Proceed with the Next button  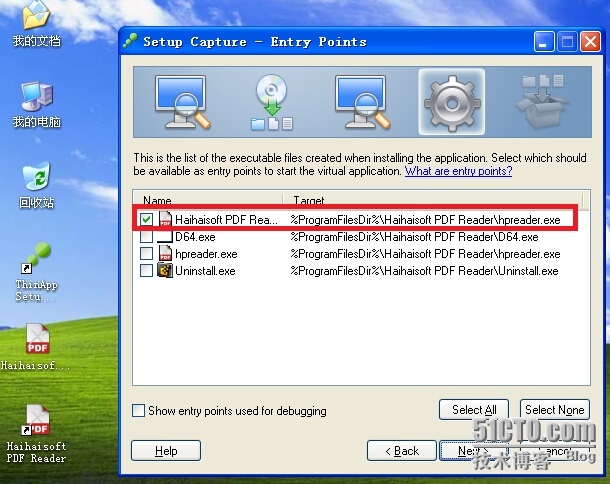(474, 451)
